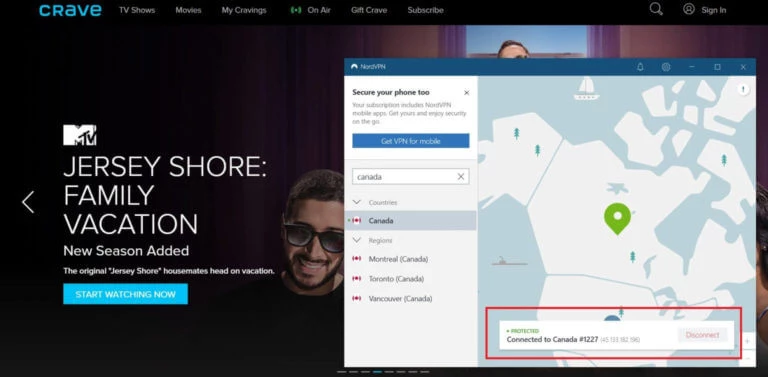Click the Connected to Canada #1227 text
Viewport: 768px width, 377px height.
pyautogui.click(x=552, y=339)
